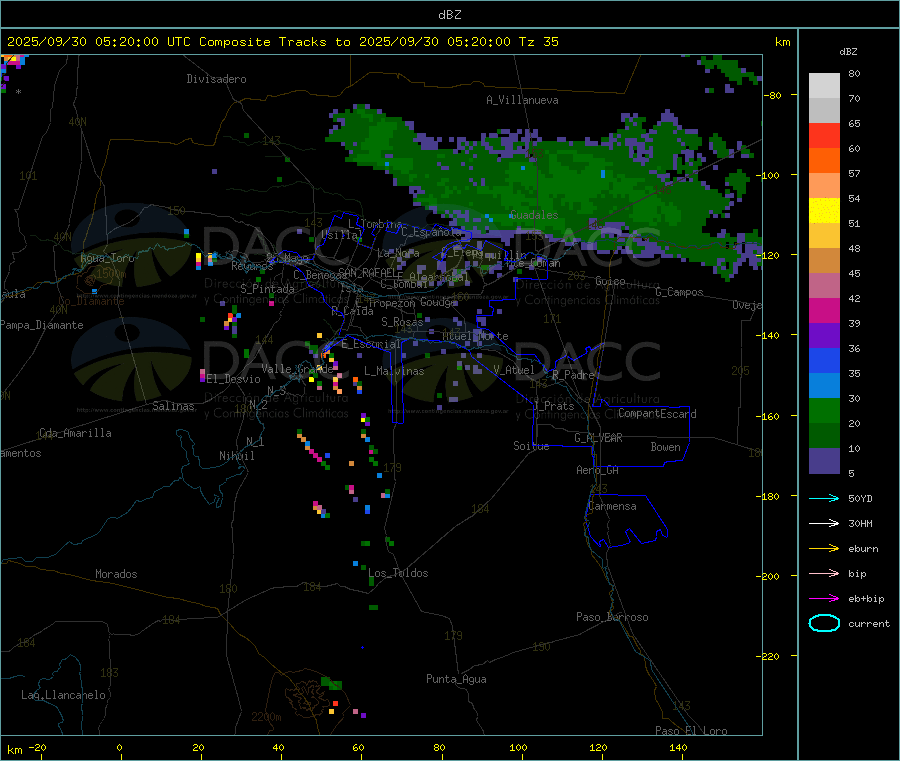
Task: Pick the yellow swatch below 54 dBZ
Action: [x=824, y=211]
